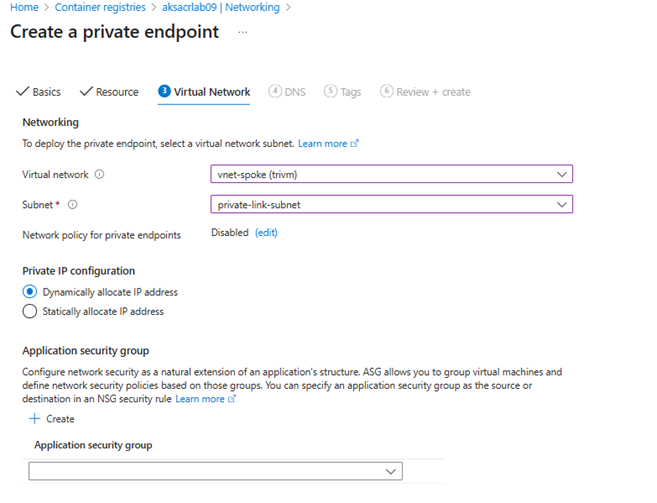Click the step 6 Review circle icon
This screenshot has width=657, height=503.
coord(387,91)
